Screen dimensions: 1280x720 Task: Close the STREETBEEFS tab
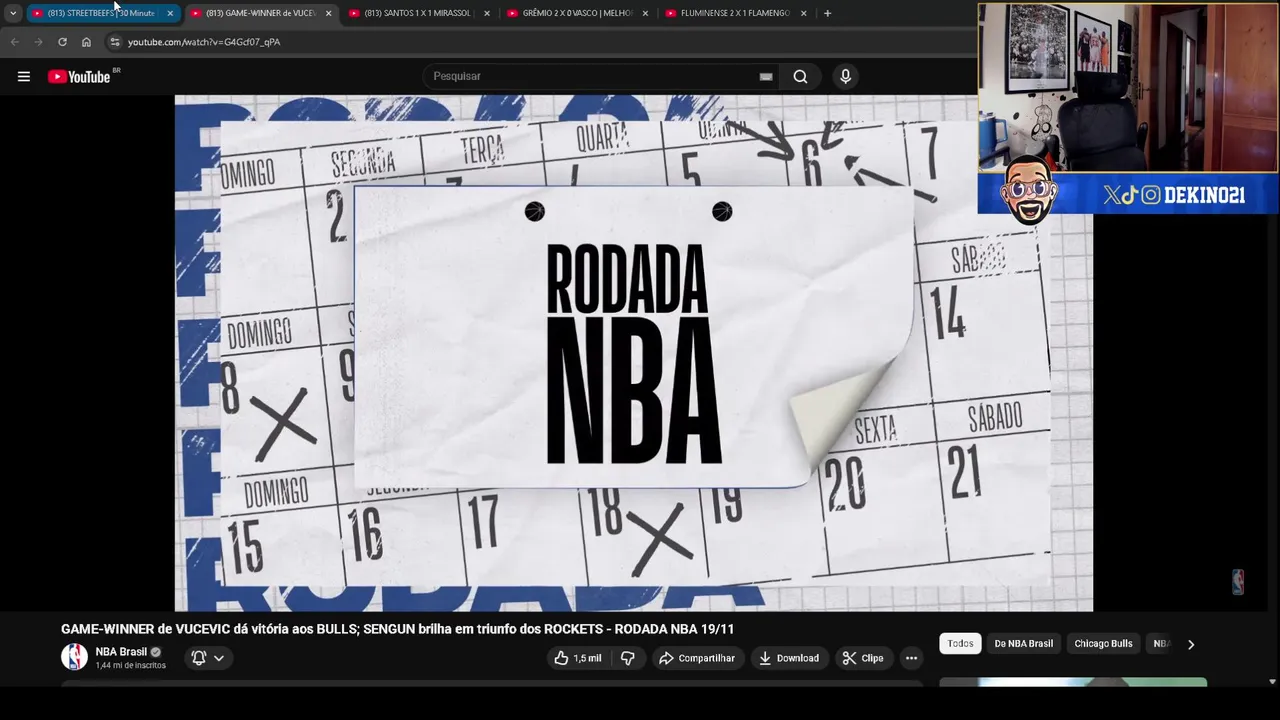[170, 13]
